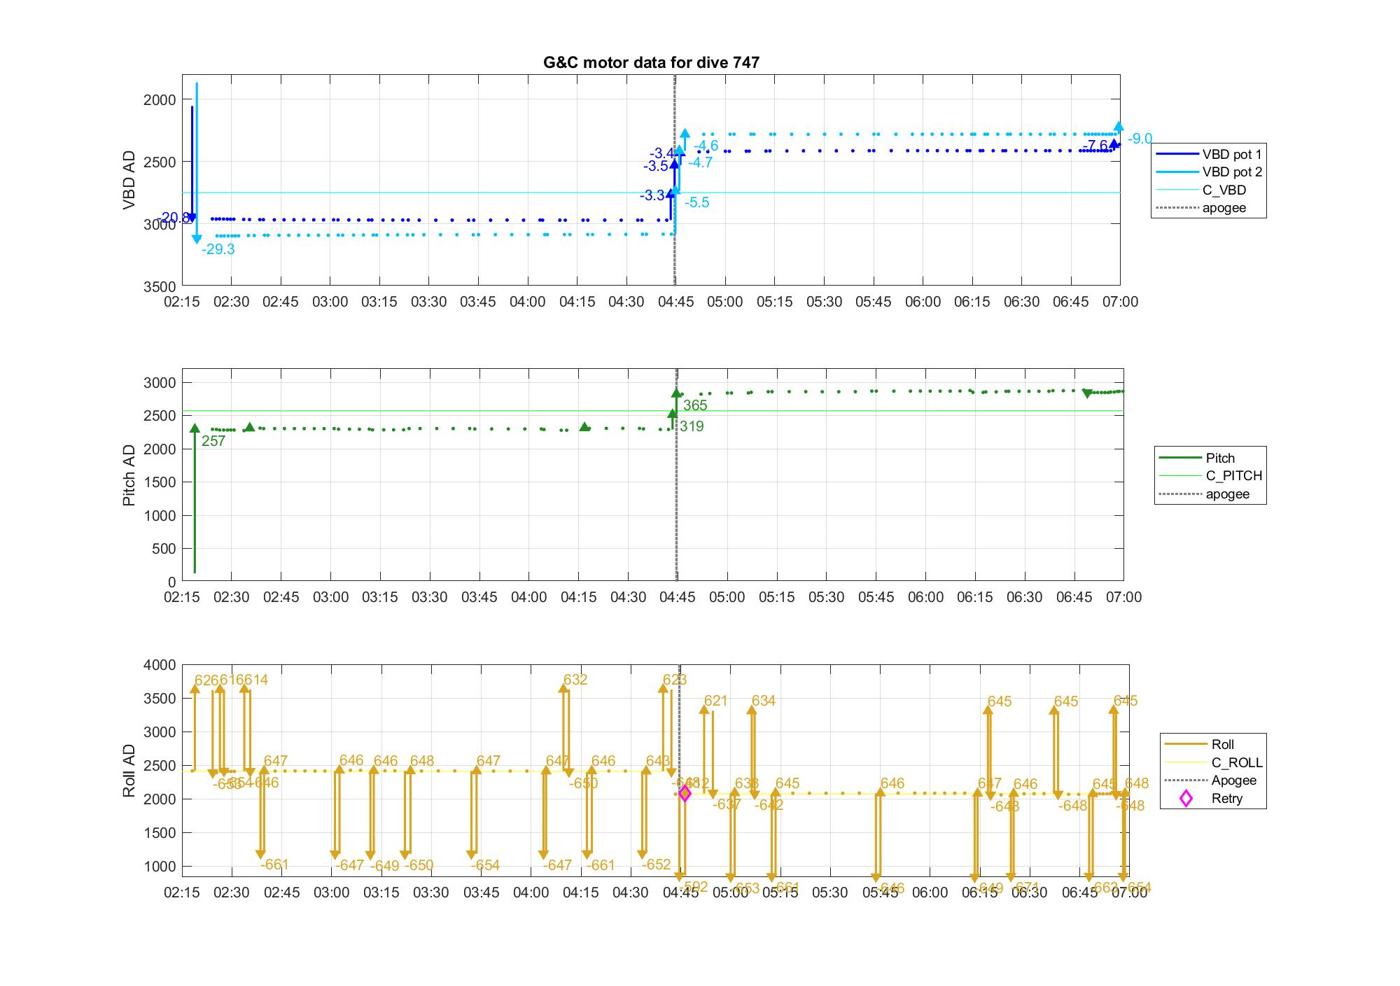The height and width of the screenshot is (986, 1400).
Task: Click 'Apogee' in the Roll plot legend
Action: [1211, 780]
